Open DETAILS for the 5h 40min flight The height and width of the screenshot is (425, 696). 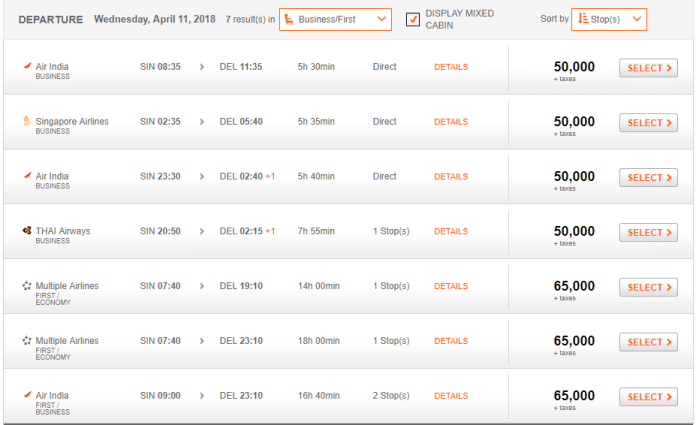click(451, 177)
